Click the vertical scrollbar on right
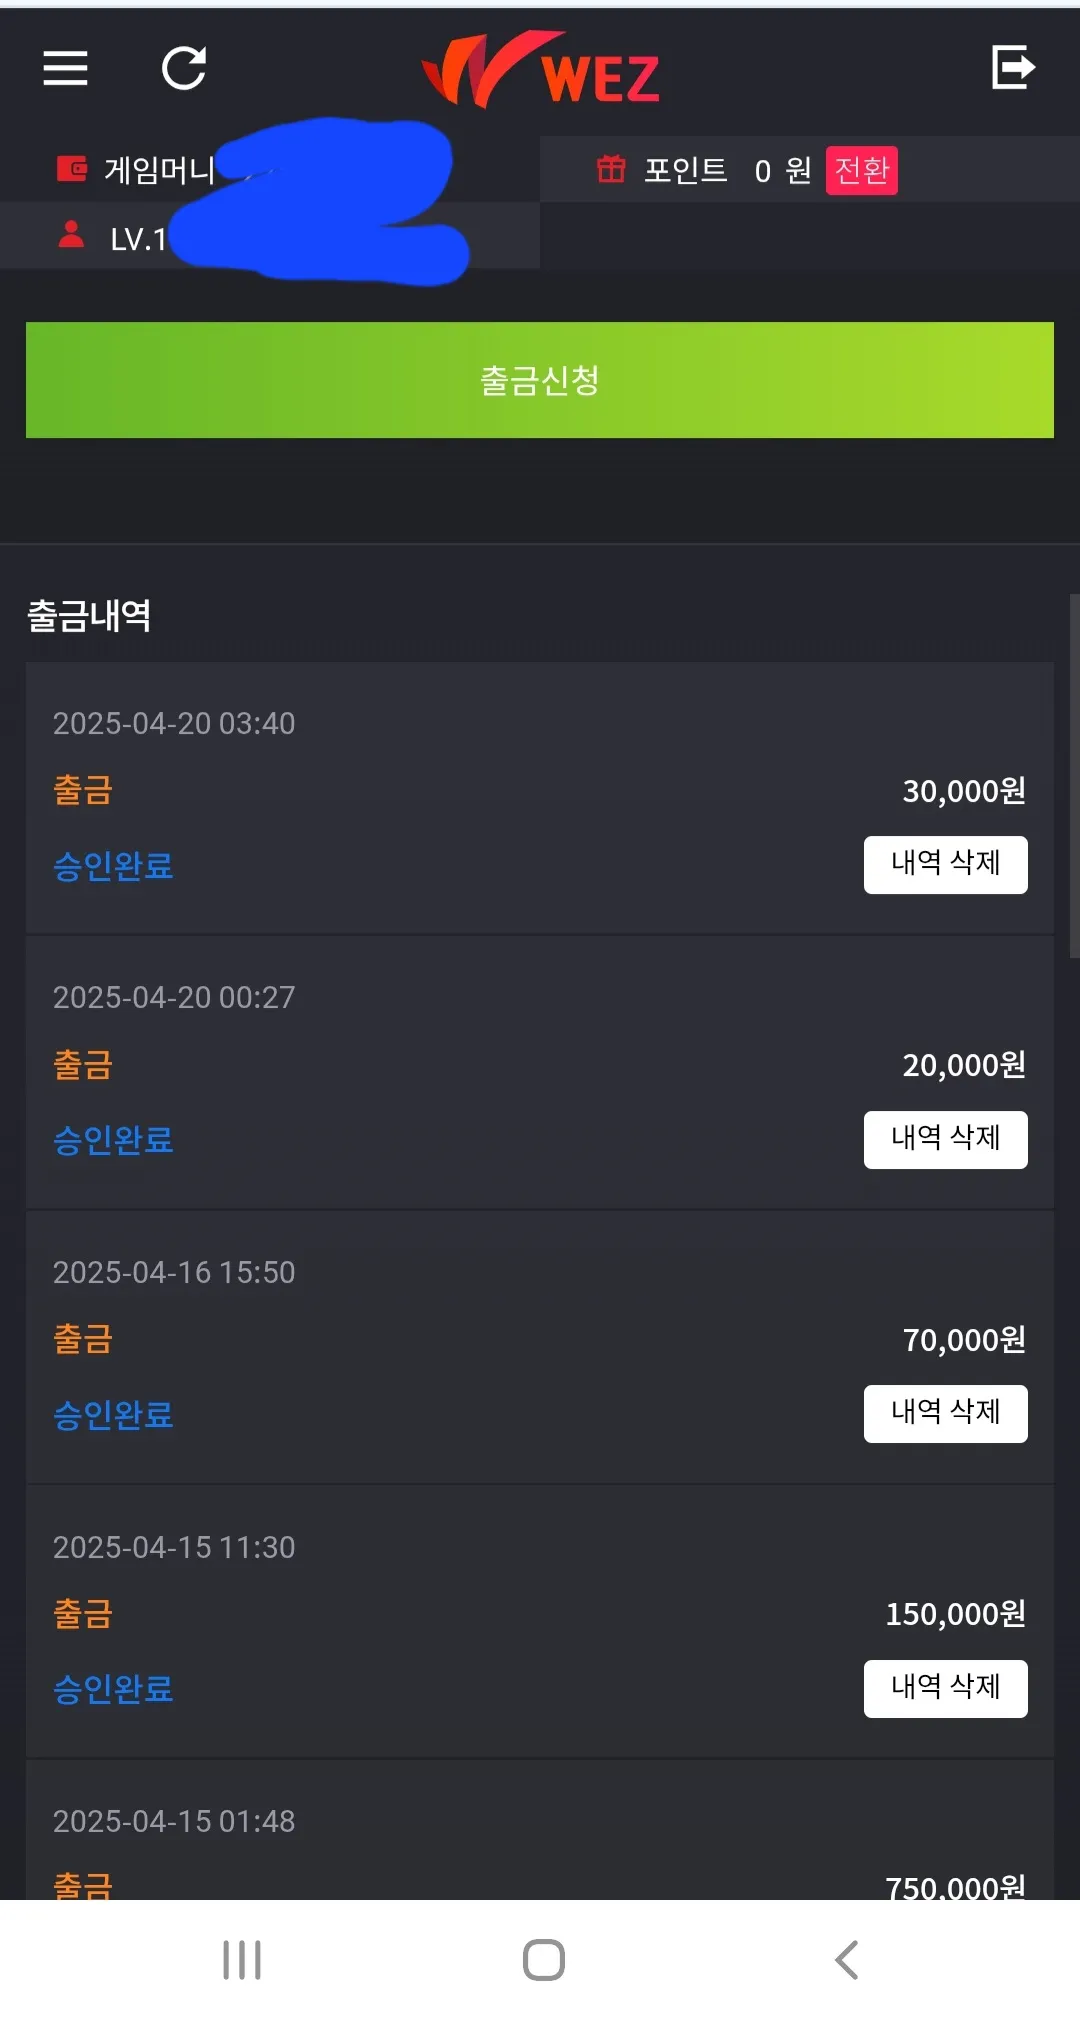Viewport: 1080px width, 2026px height. pyautogui.click(x=1074, y=777)
